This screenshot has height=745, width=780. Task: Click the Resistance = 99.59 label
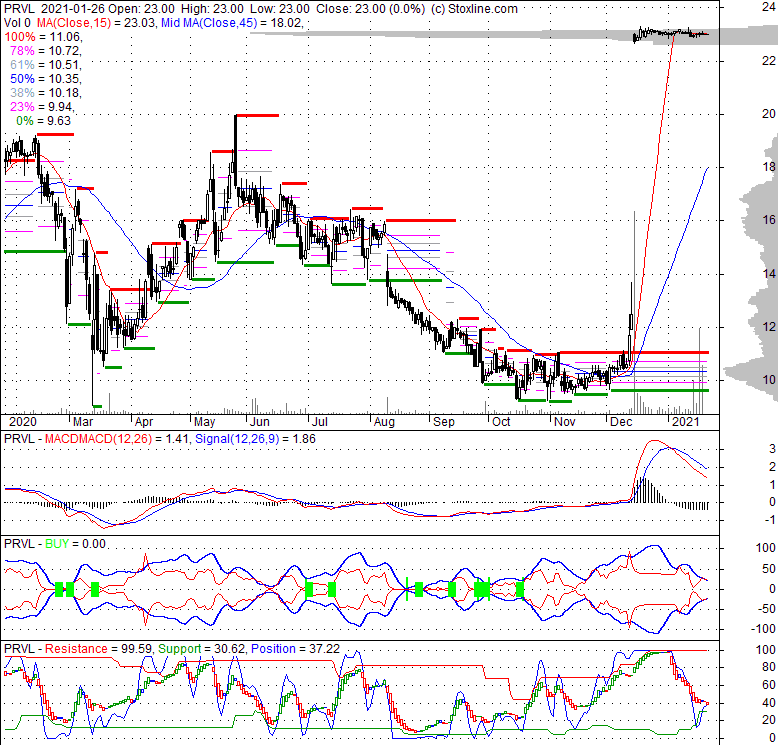pyautogui.click(x=99, y=649)
